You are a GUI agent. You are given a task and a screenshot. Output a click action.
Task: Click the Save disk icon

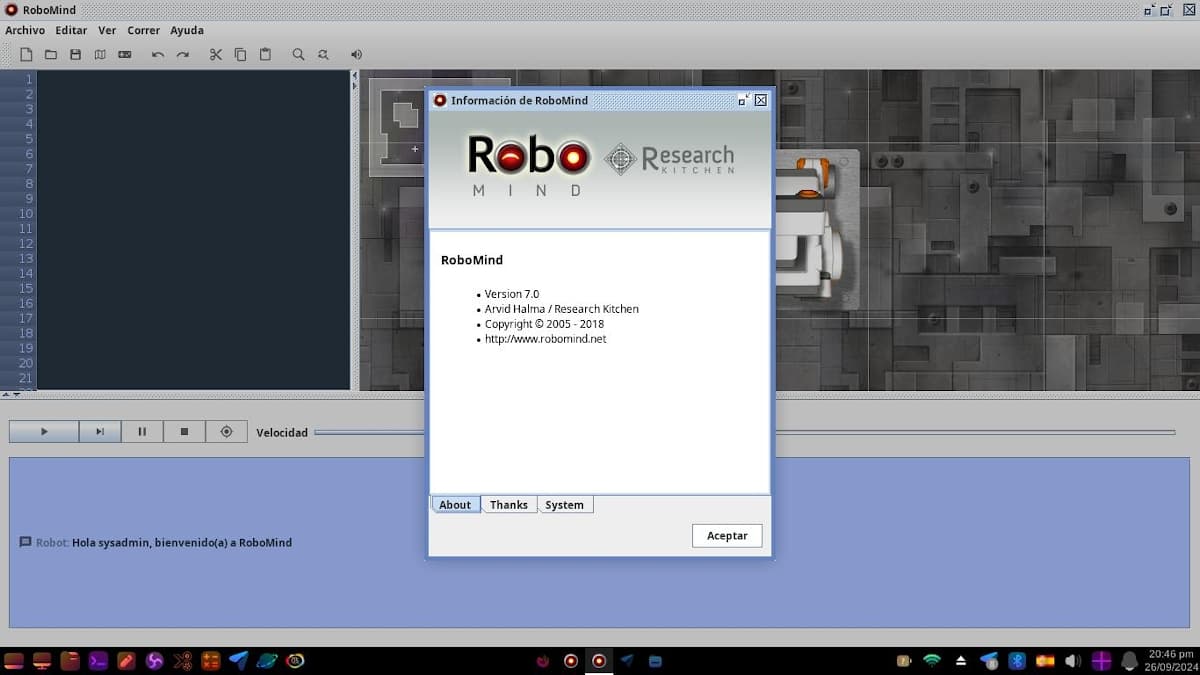[75, 55]
